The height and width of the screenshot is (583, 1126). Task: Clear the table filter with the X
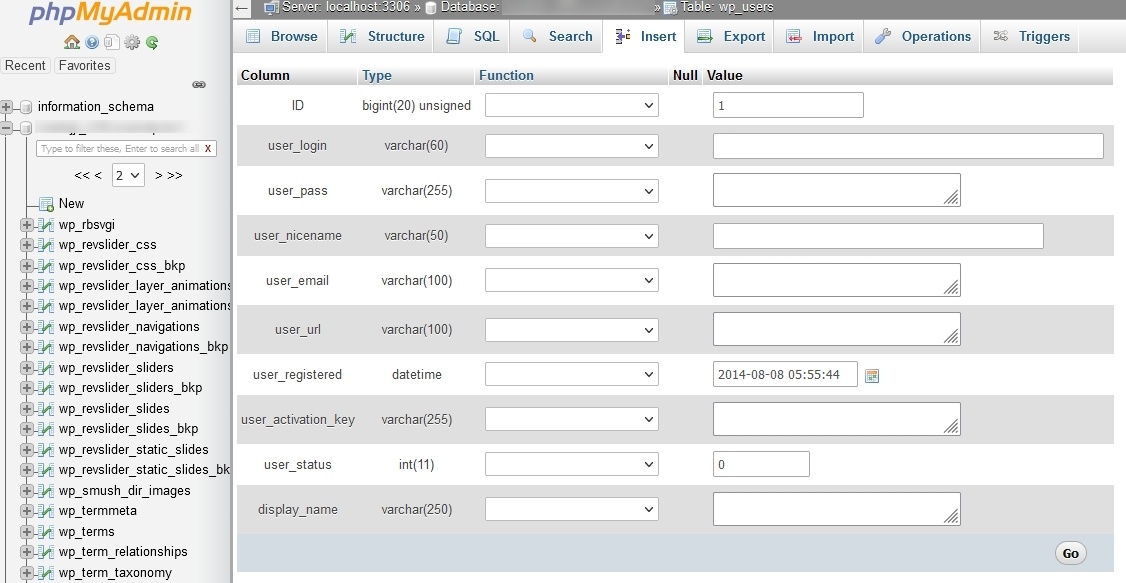(208, 149)
